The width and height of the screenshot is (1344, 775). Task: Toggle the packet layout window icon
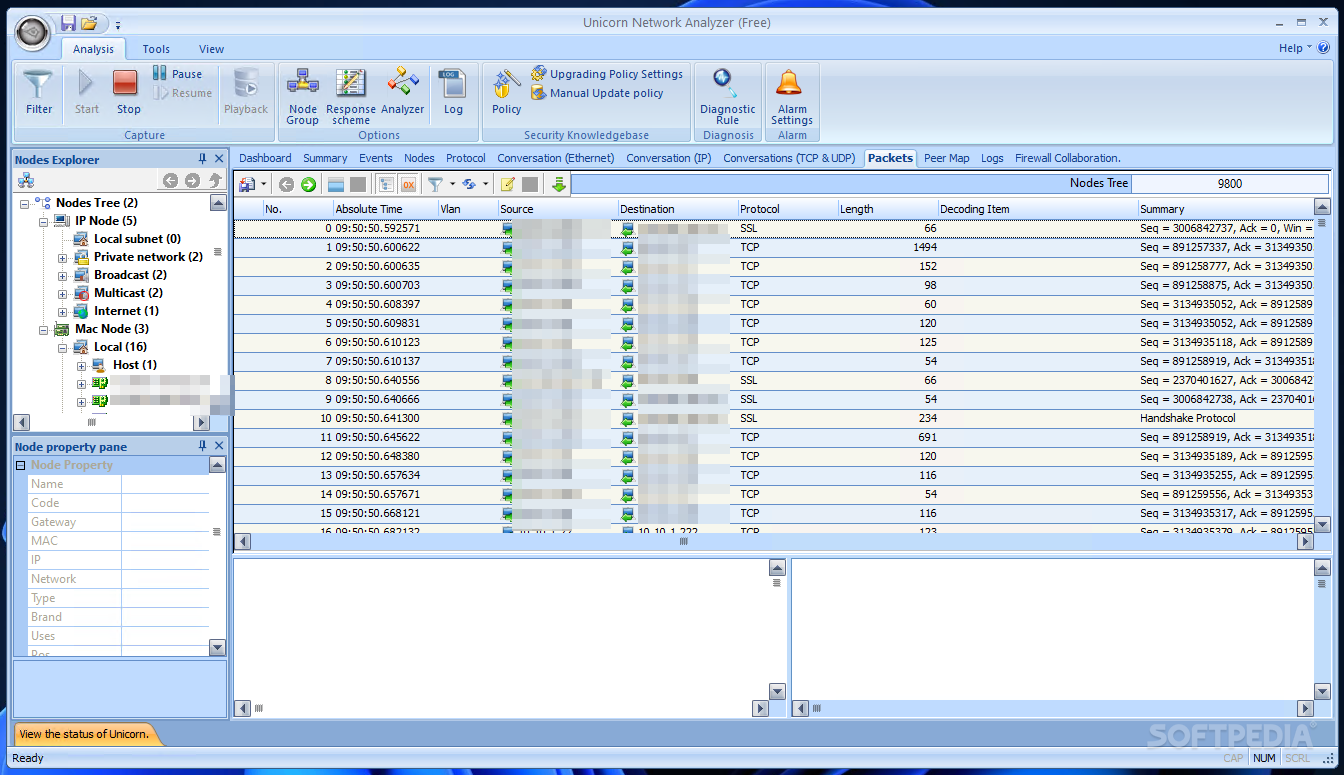(336, 184)
